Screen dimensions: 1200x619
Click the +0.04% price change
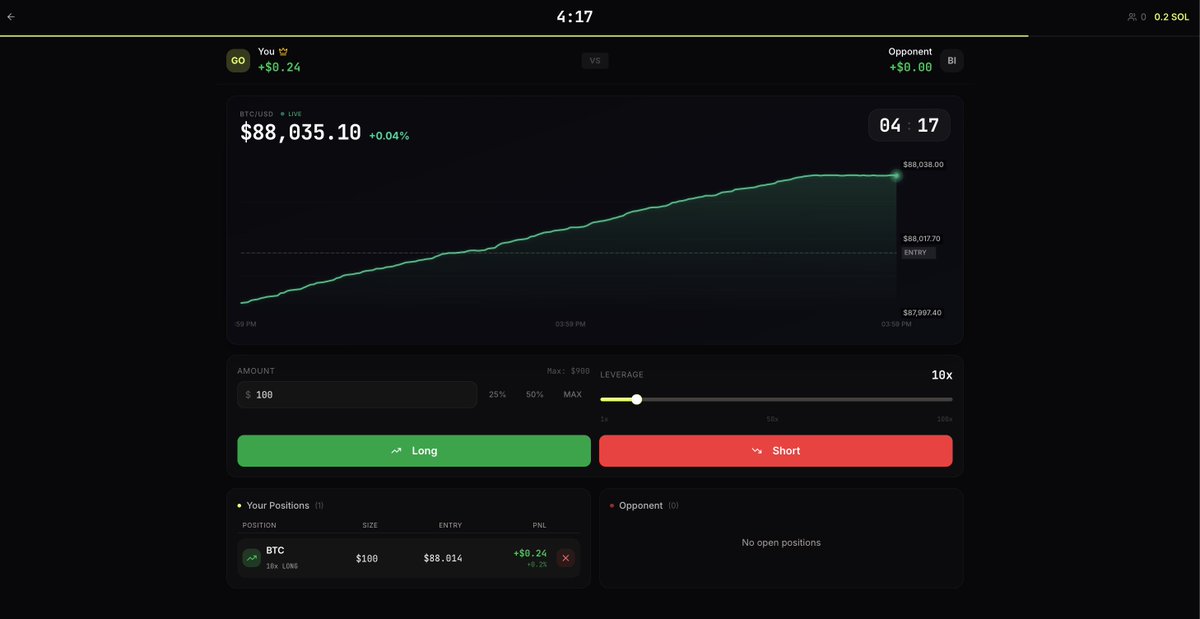[389, 136]
